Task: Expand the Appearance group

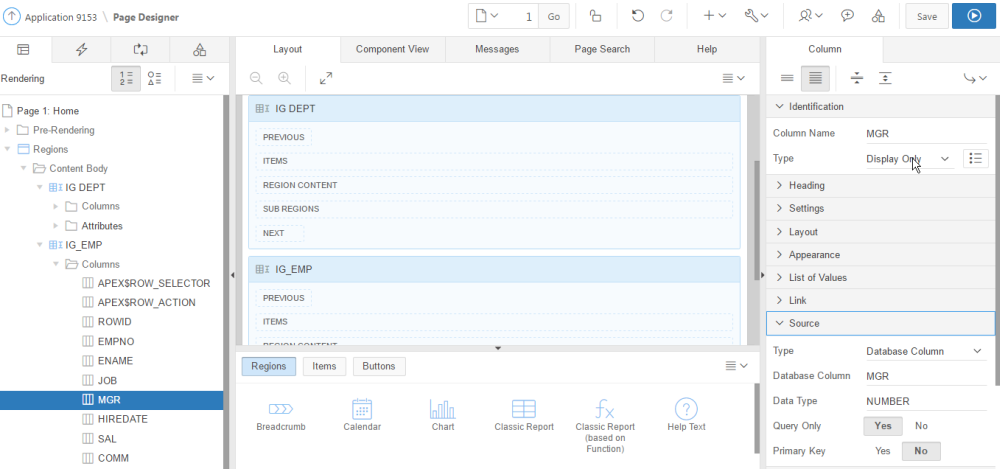Action: (881, 255)
